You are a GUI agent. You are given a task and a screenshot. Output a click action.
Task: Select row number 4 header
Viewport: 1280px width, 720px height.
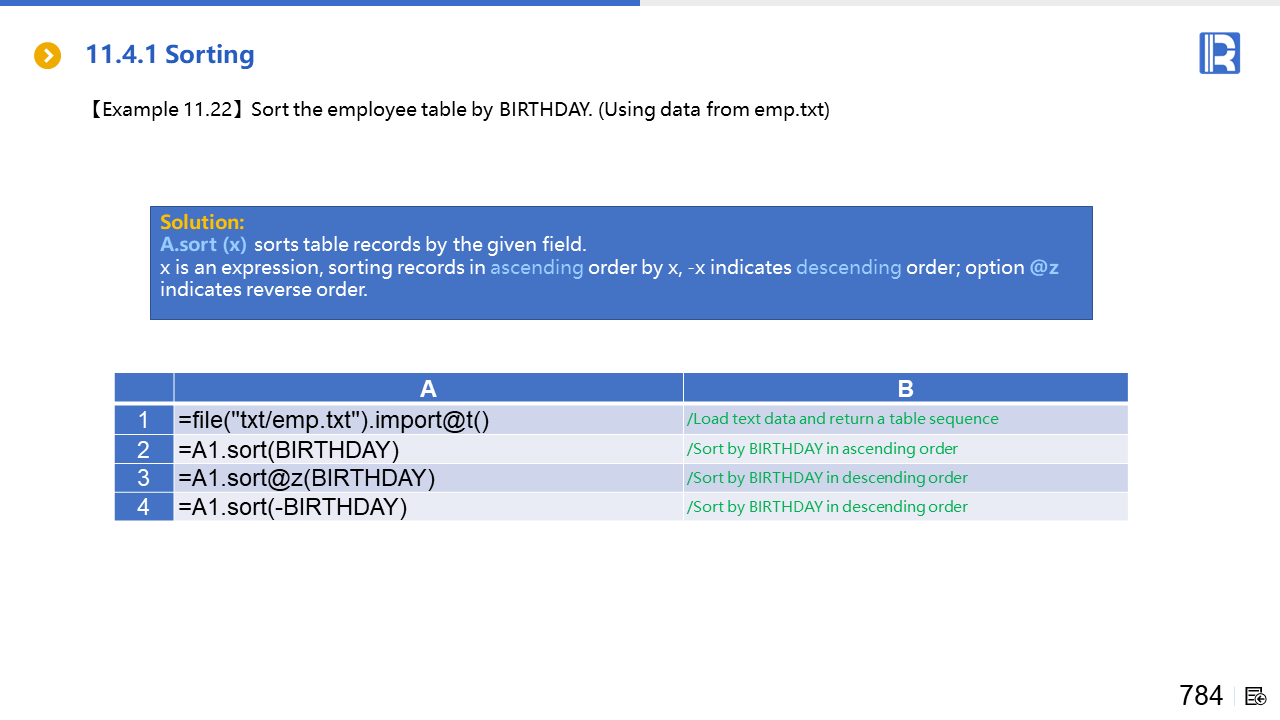(x=144, y=507)
